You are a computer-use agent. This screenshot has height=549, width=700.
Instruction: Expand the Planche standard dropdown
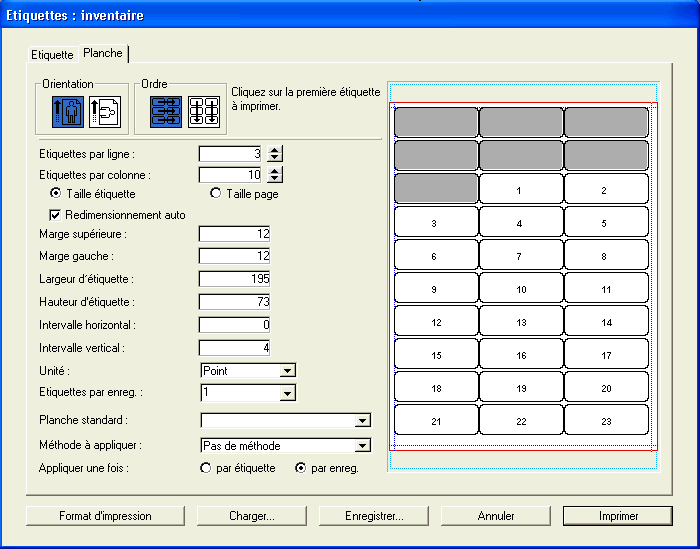[x=362, y=421]
